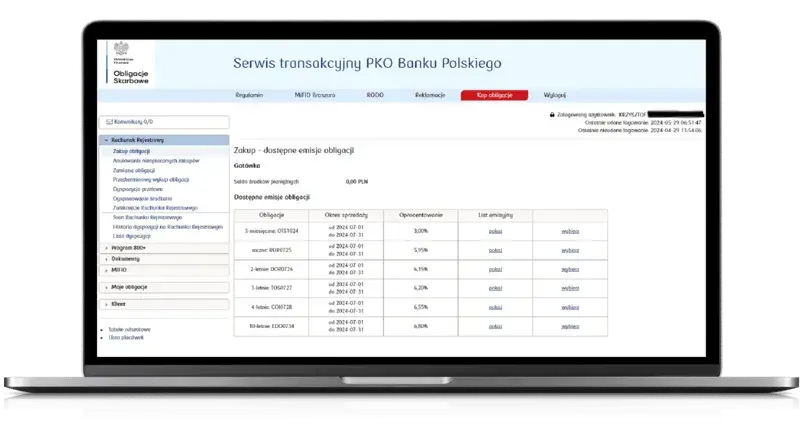Viewport: 800px width, 425px height.
Task: Expand the MIFID sidebar section
Action: [164, 270]
